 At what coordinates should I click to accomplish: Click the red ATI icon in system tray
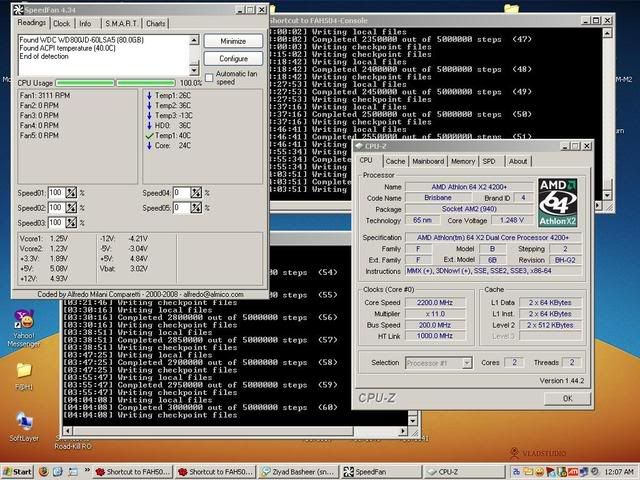click(x=573, y=472)
